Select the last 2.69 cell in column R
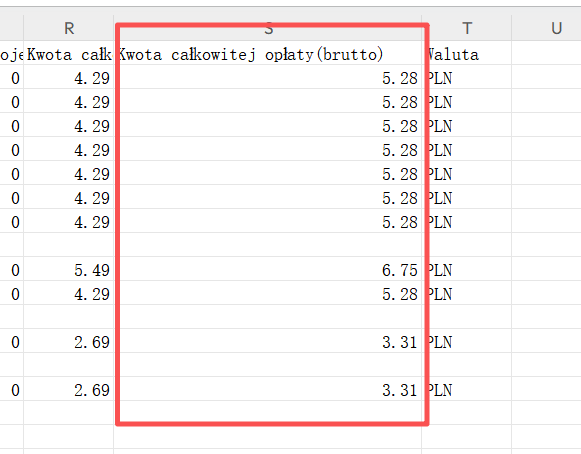Screen dimensions: 581x454 click(69, 389)
